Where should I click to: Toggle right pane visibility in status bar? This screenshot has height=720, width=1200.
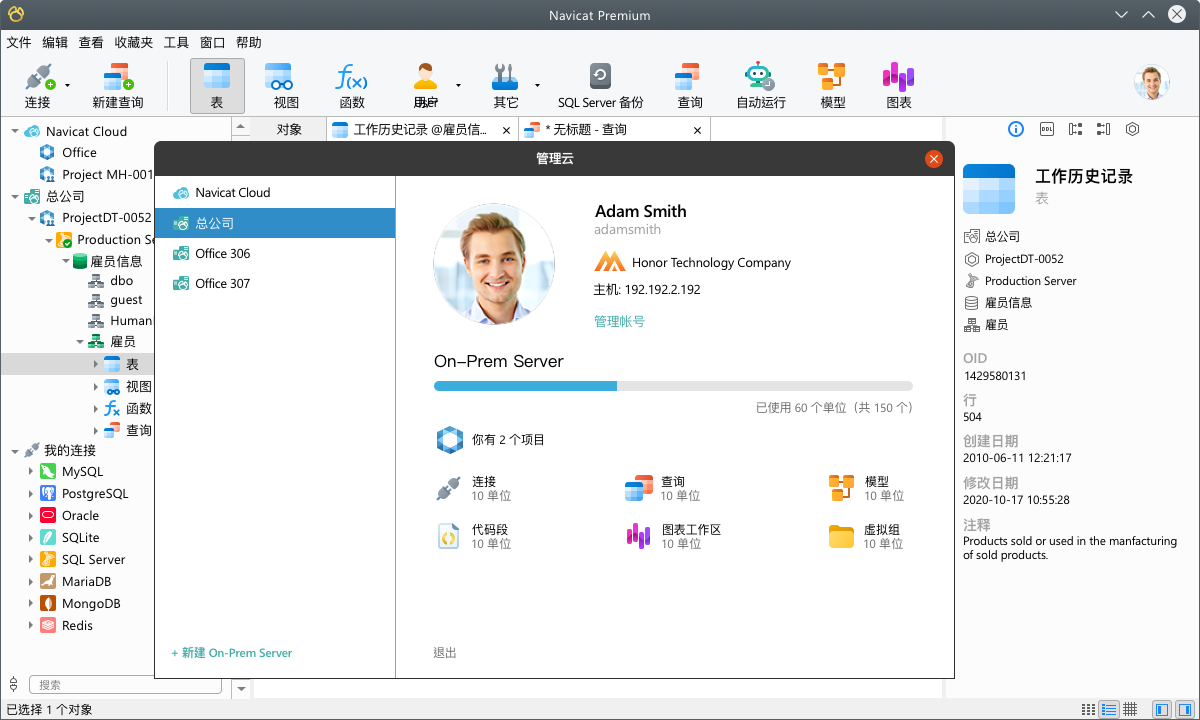1183,709
